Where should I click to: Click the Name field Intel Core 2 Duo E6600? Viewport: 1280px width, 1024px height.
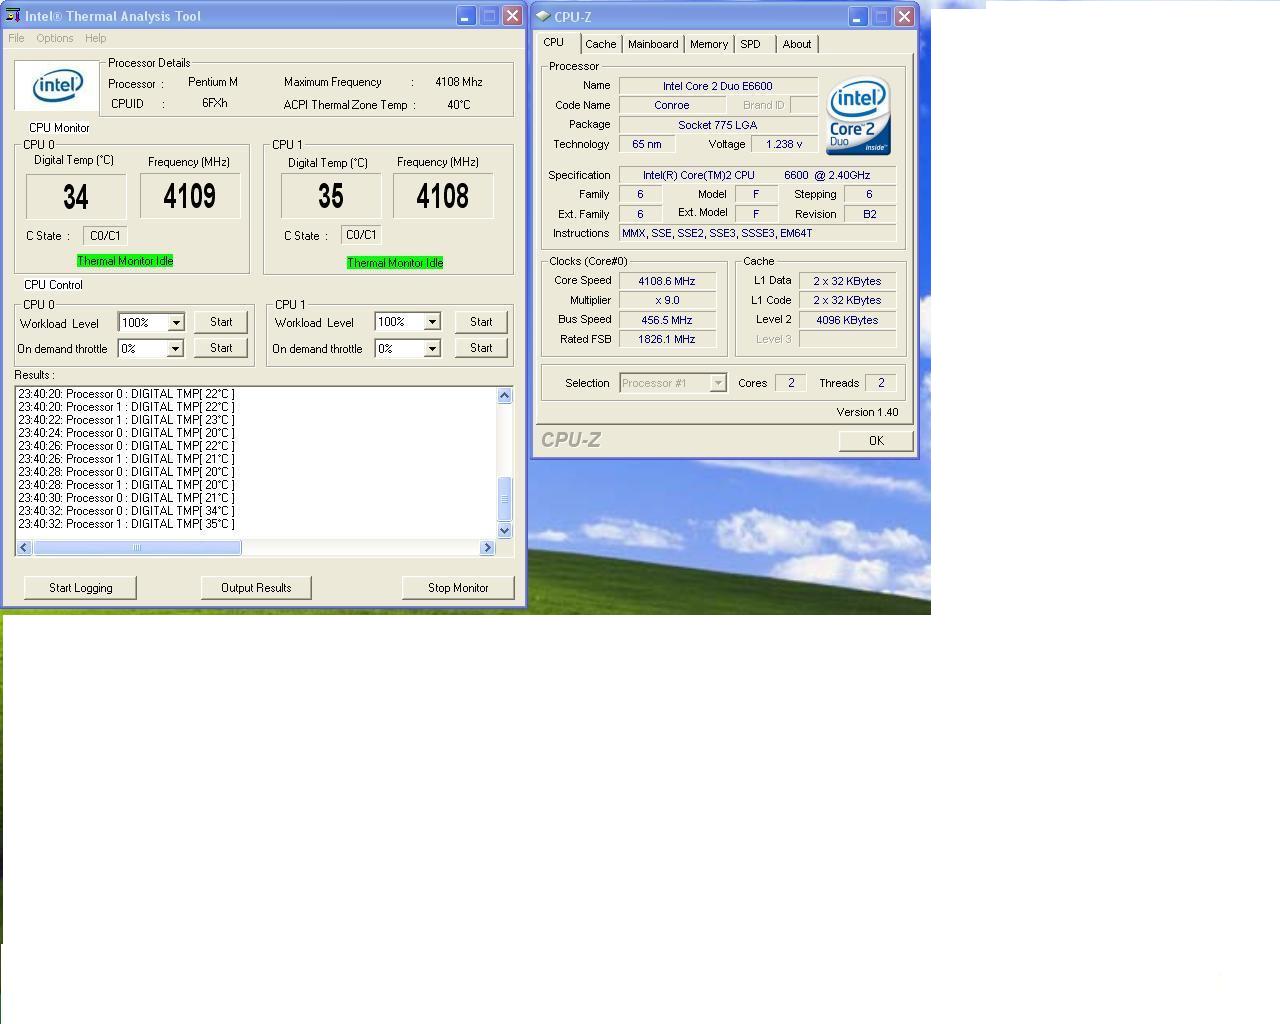pyautogui.click(x=718, y=86)
